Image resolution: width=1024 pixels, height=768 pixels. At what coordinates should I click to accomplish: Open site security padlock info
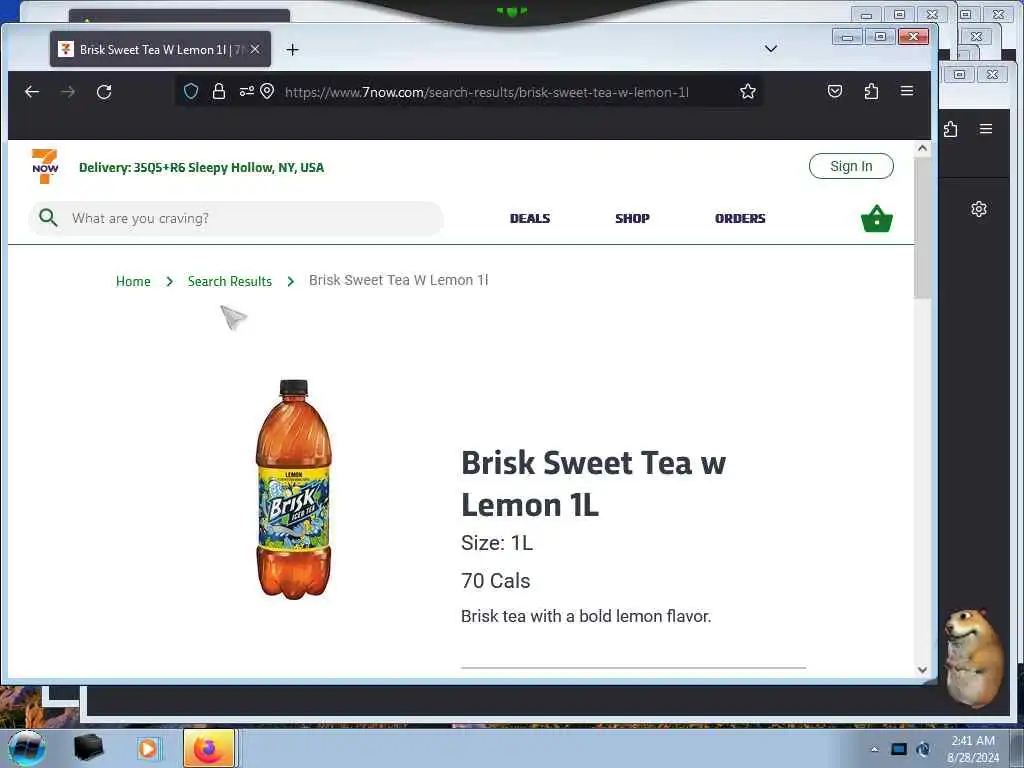click(219, 91)
